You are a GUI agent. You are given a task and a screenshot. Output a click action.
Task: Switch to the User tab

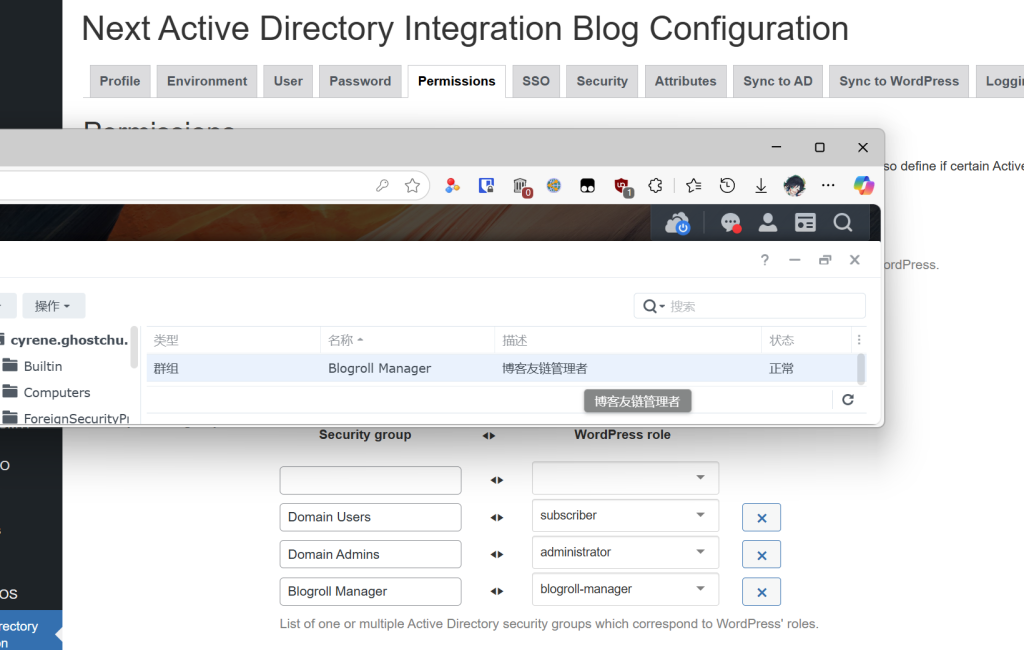tap(288, 81)
